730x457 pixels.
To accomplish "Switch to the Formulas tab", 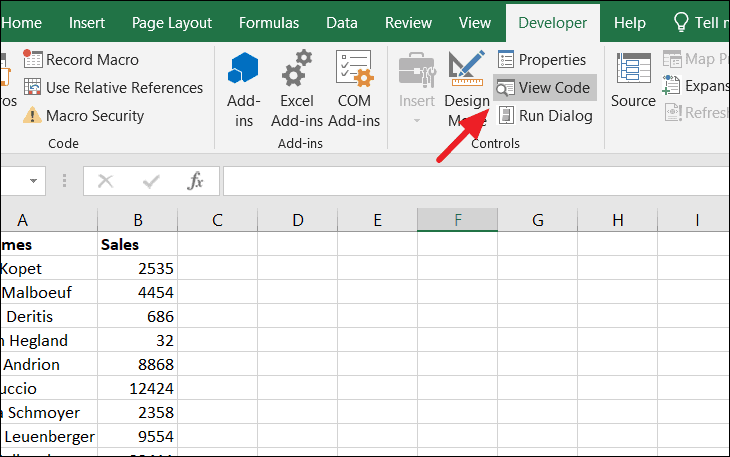I will pos(269,23).
